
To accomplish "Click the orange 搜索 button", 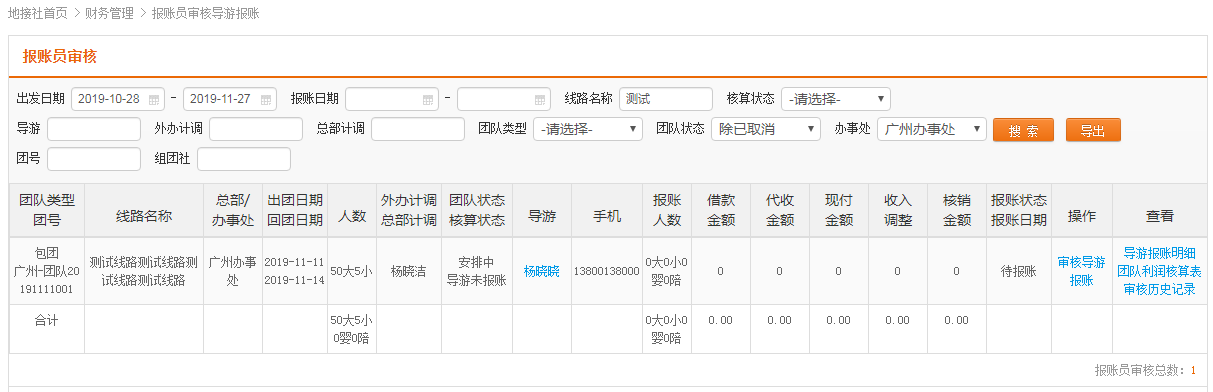I will pyautogui.click(x=1023, y=130).
